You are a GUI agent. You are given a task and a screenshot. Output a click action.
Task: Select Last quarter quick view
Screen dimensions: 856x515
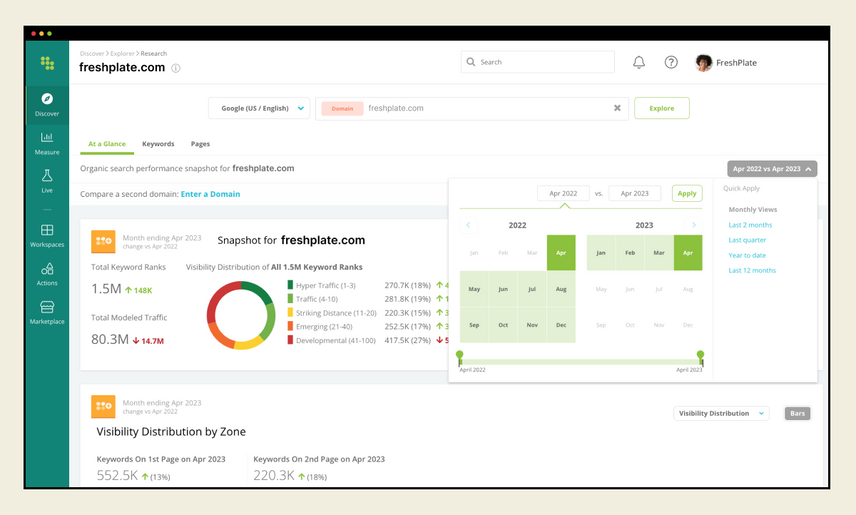747,240
